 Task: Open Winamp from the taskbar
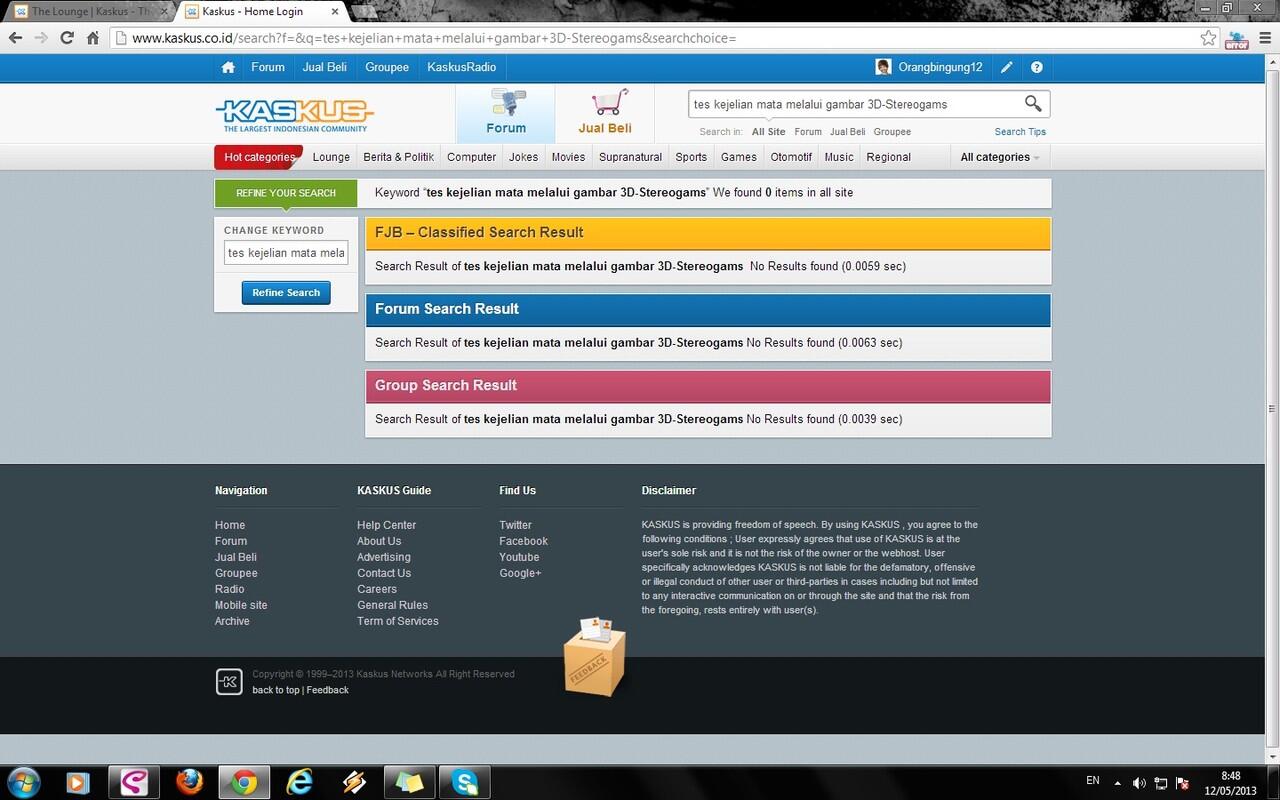pyautogui.click(x=354, y=781)
